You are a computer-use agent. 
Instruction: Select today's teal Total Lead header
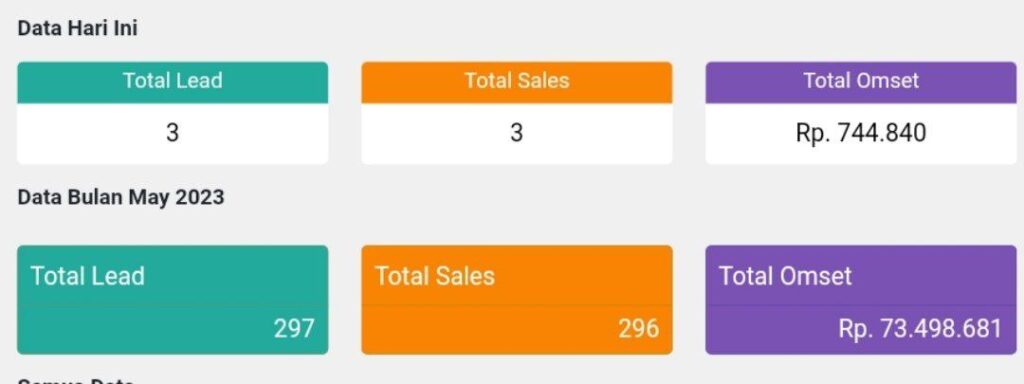(x=172, y=82)
